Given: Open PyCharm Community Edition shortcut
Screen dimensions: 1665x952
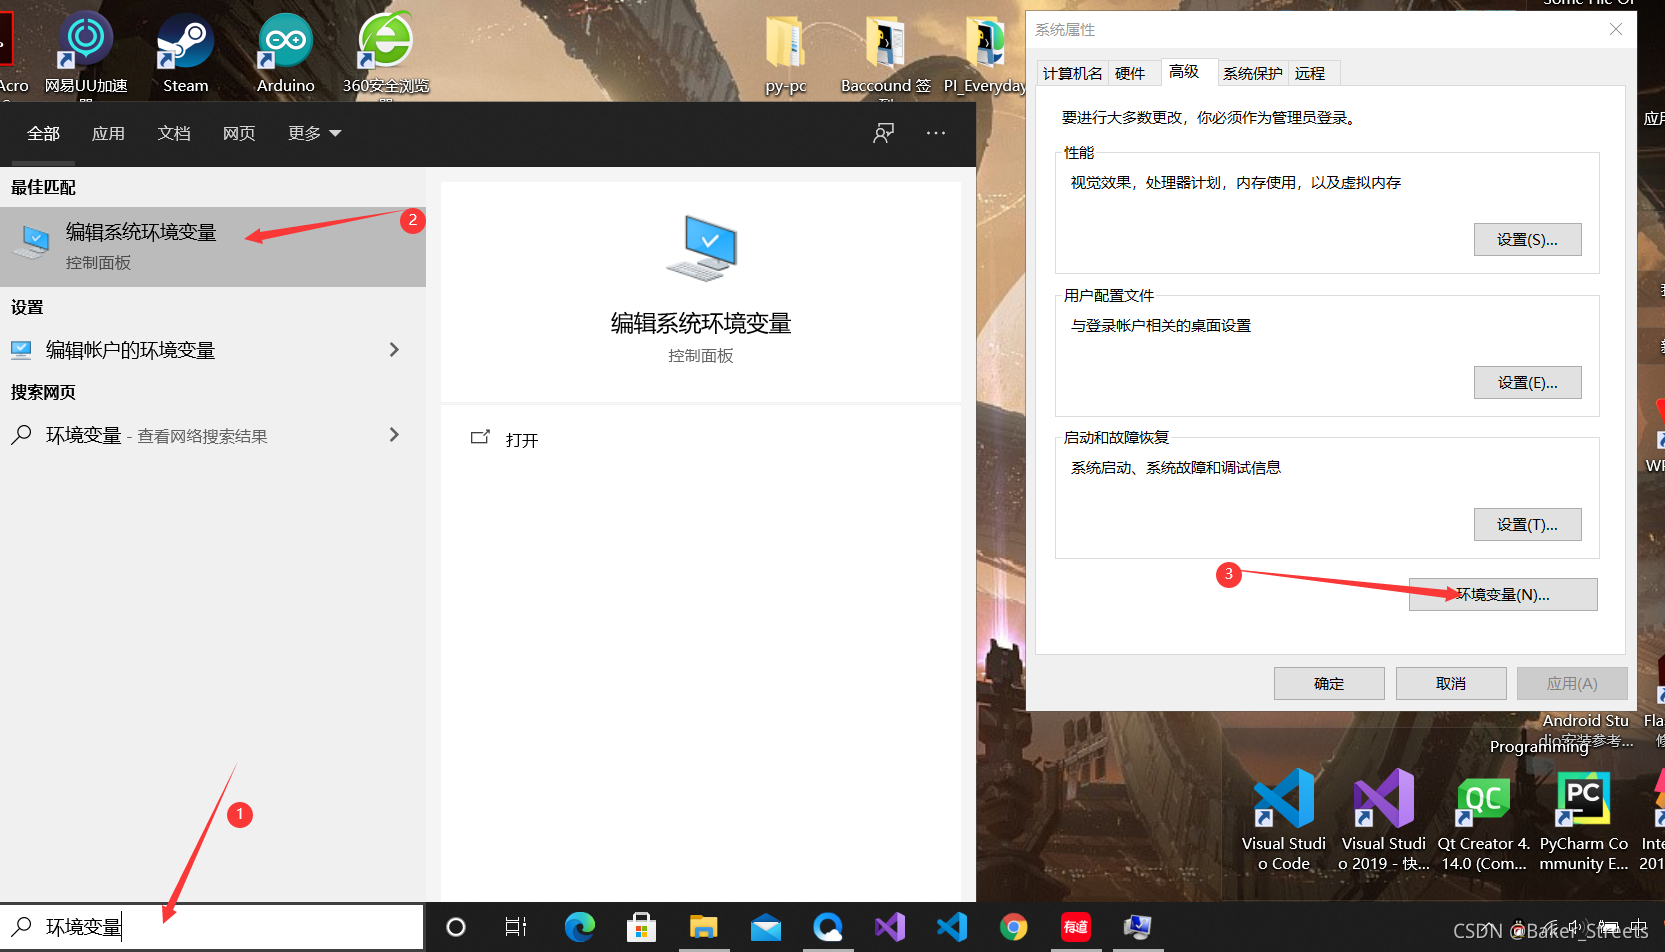Looking at the screenshot, I should coord(1584,820).
